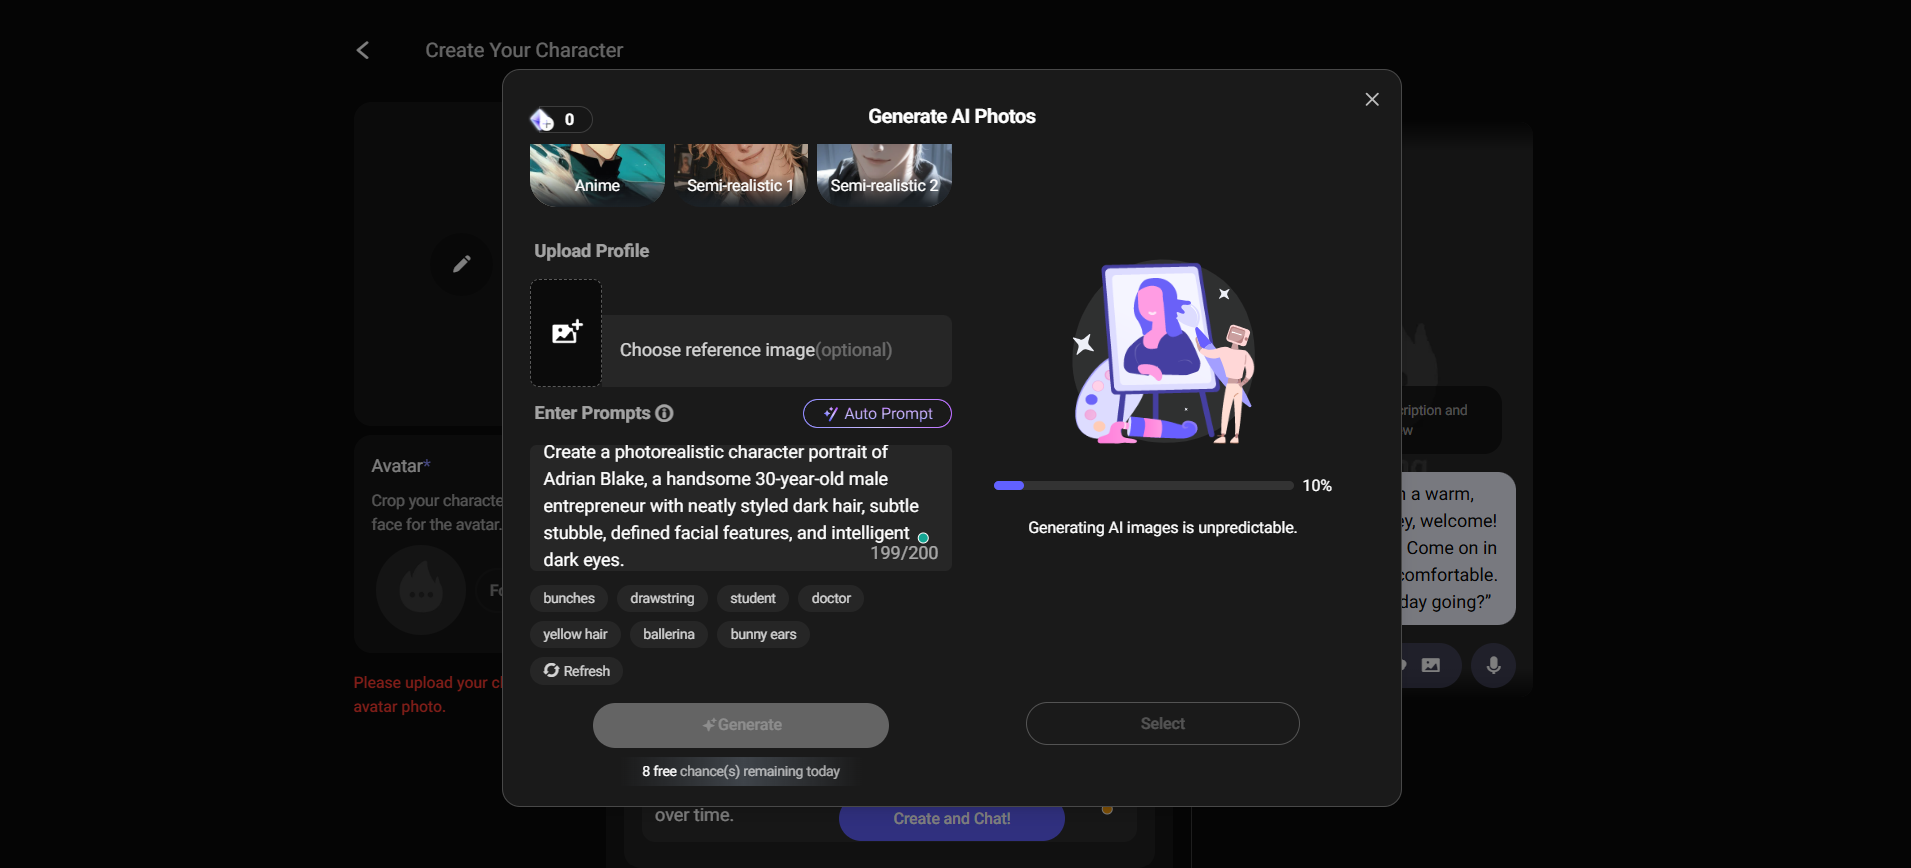Close the Generate AI Photos dialog
The width and height of the screenshot is (1911, 868).
pos(1372,99)
